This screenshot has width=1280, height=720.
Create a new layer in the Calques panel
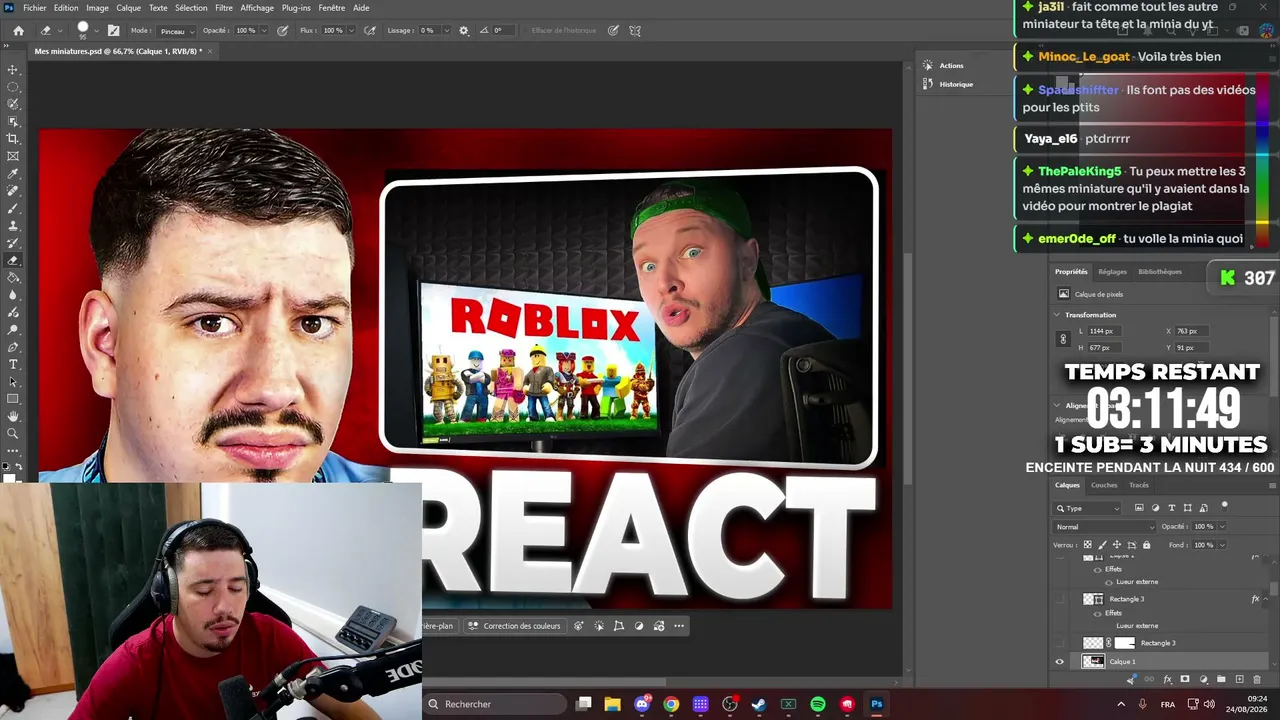(x=1239, y=680)
